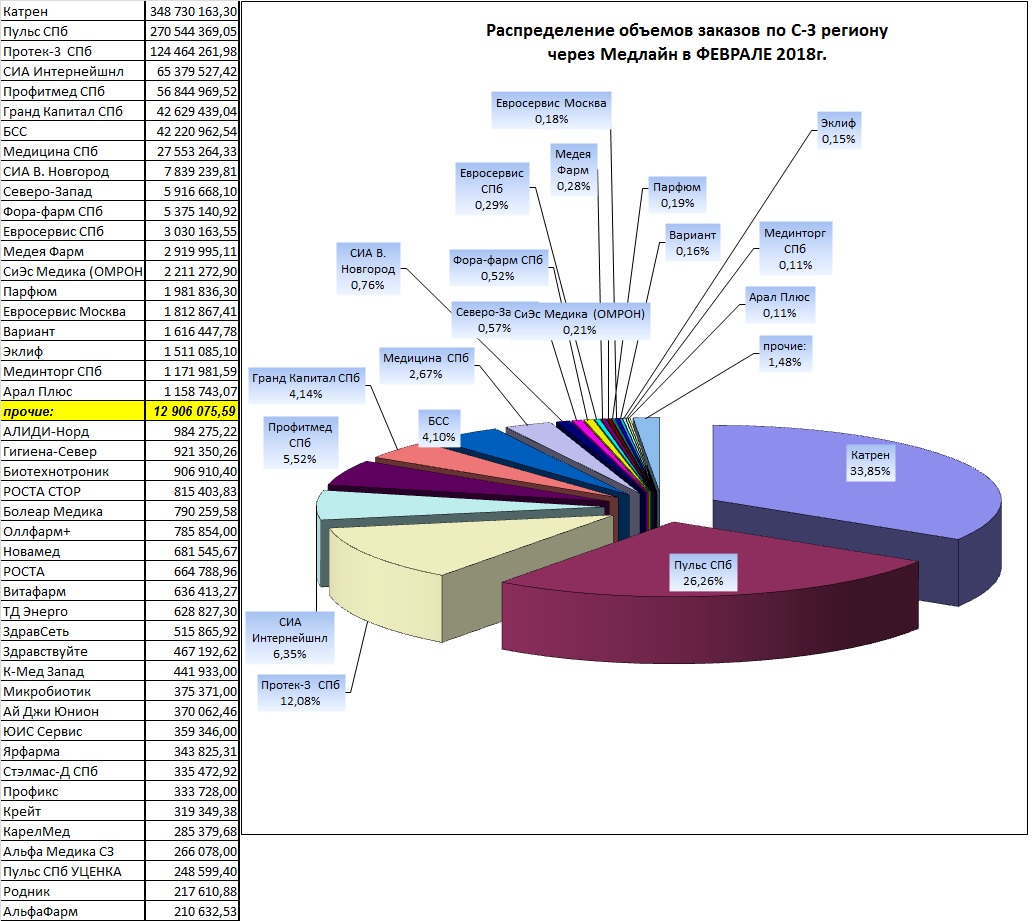Click the Протек-3 СПб 12,08% data label
Viewport: 1034px width, 921px height.
[300, 693]
